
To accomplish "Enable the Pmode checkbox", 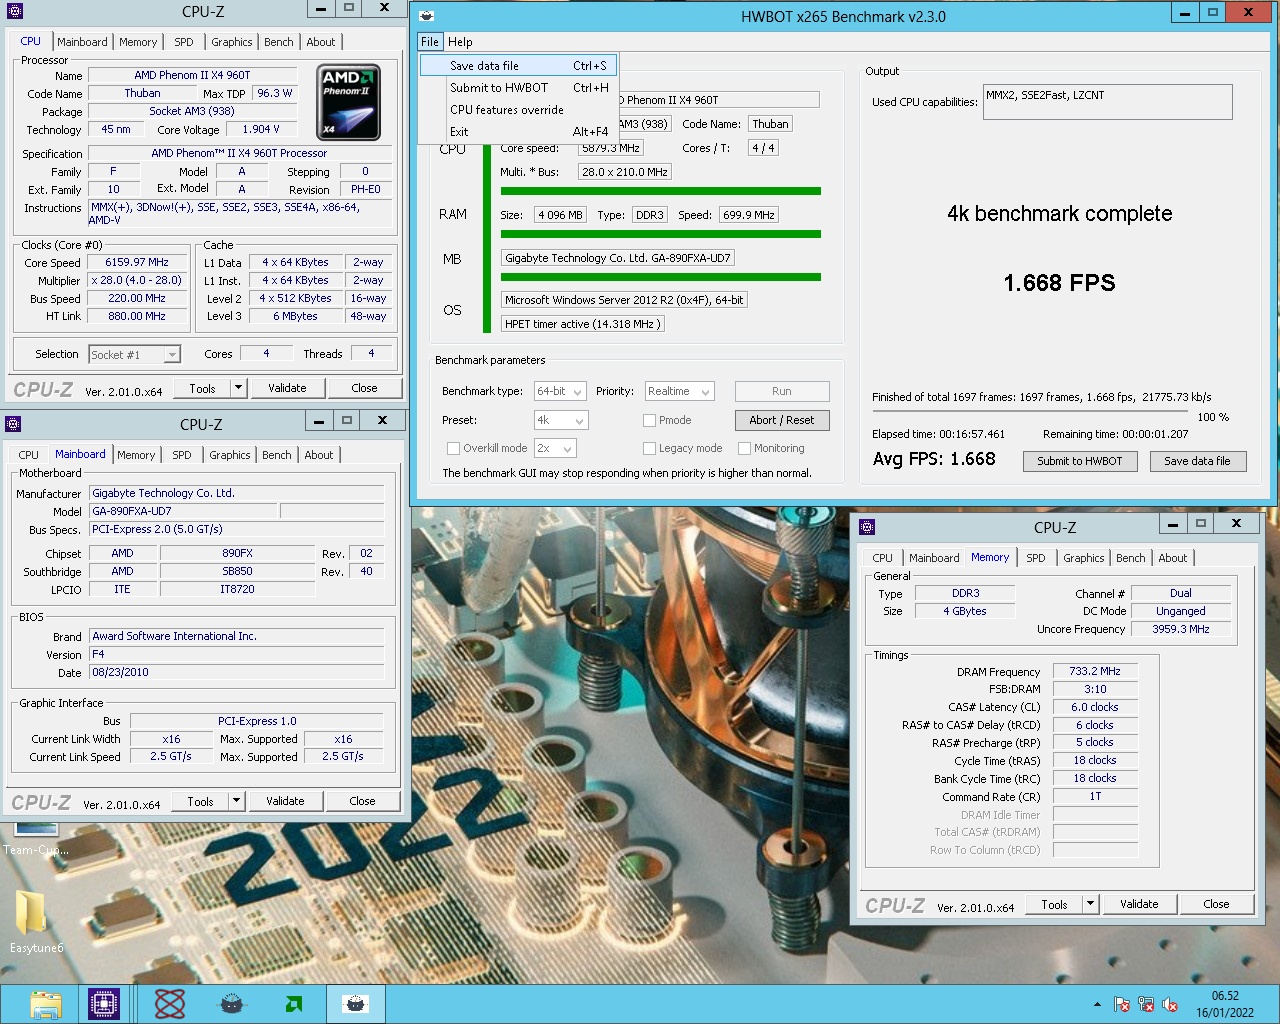I will pos(649,420).
